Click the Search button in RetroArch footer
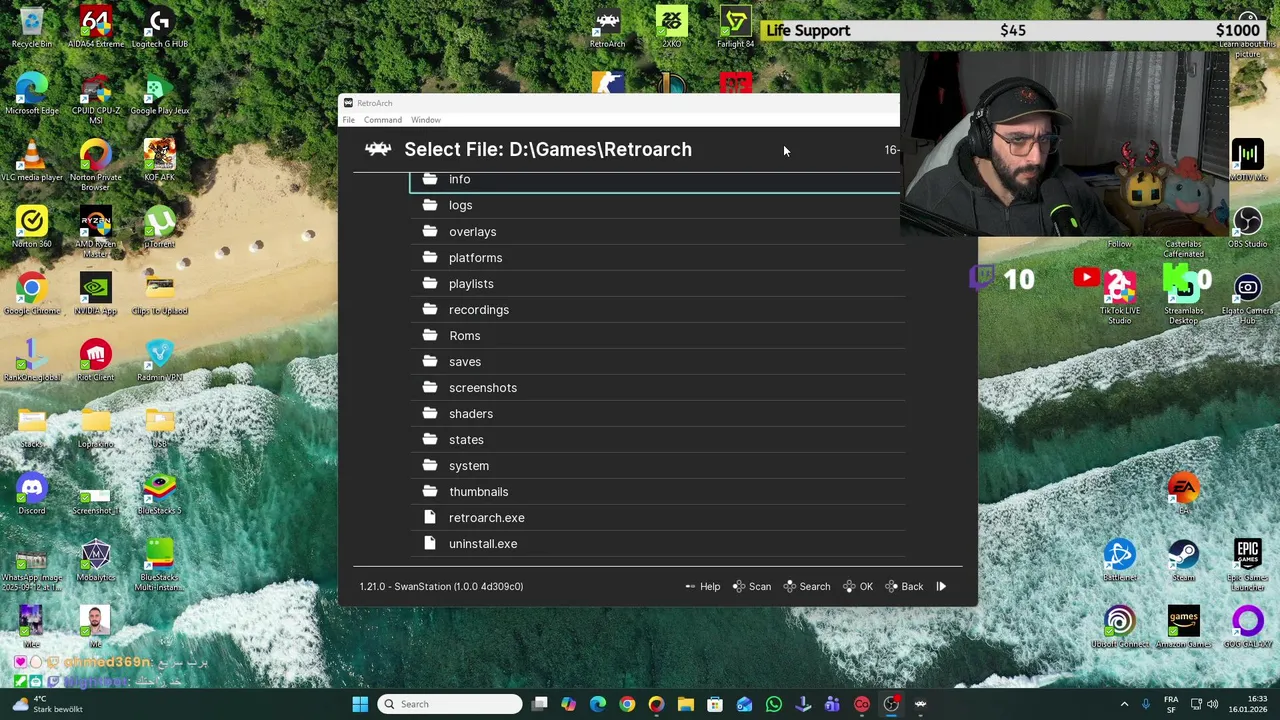The image size is (1280, 720). (x=806, y=586)
